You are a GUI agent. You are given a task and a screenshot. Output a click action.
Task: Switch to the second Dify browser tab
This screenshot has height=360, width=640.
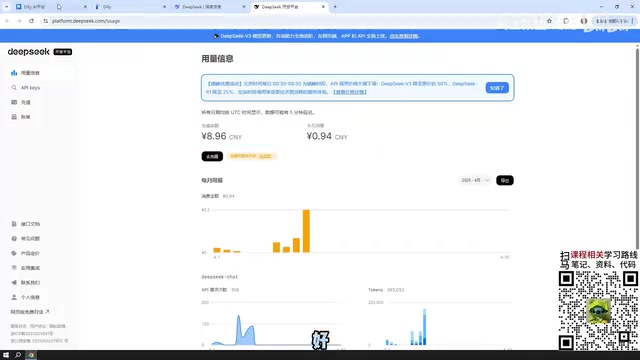pos(129,7)
